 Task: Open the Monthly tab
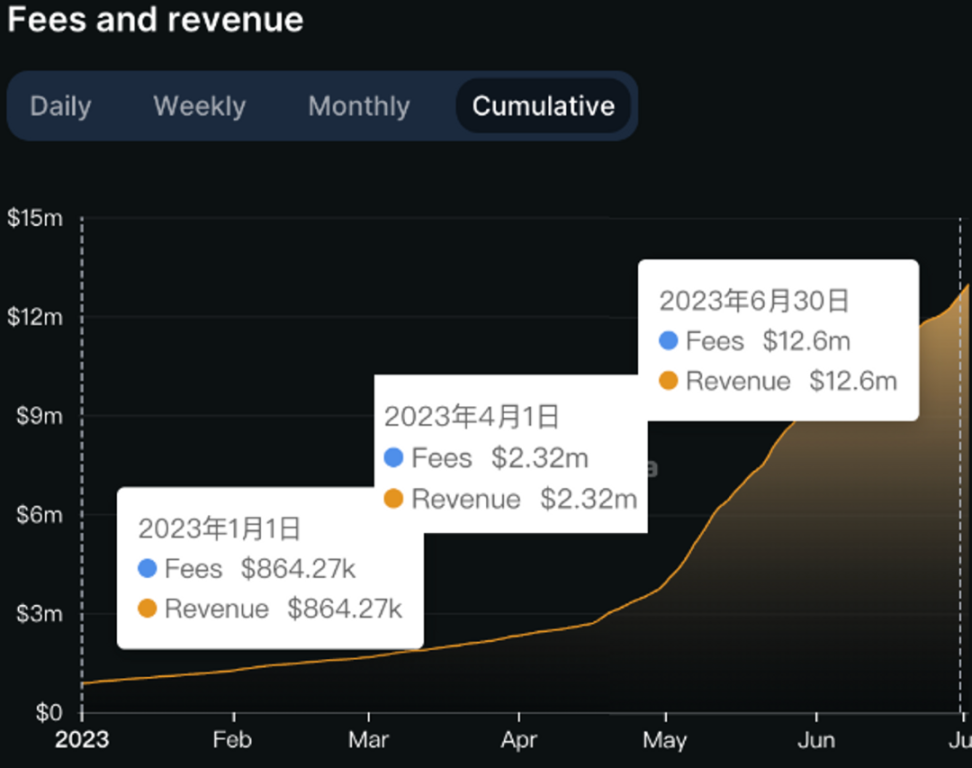(x=359, y=106)
